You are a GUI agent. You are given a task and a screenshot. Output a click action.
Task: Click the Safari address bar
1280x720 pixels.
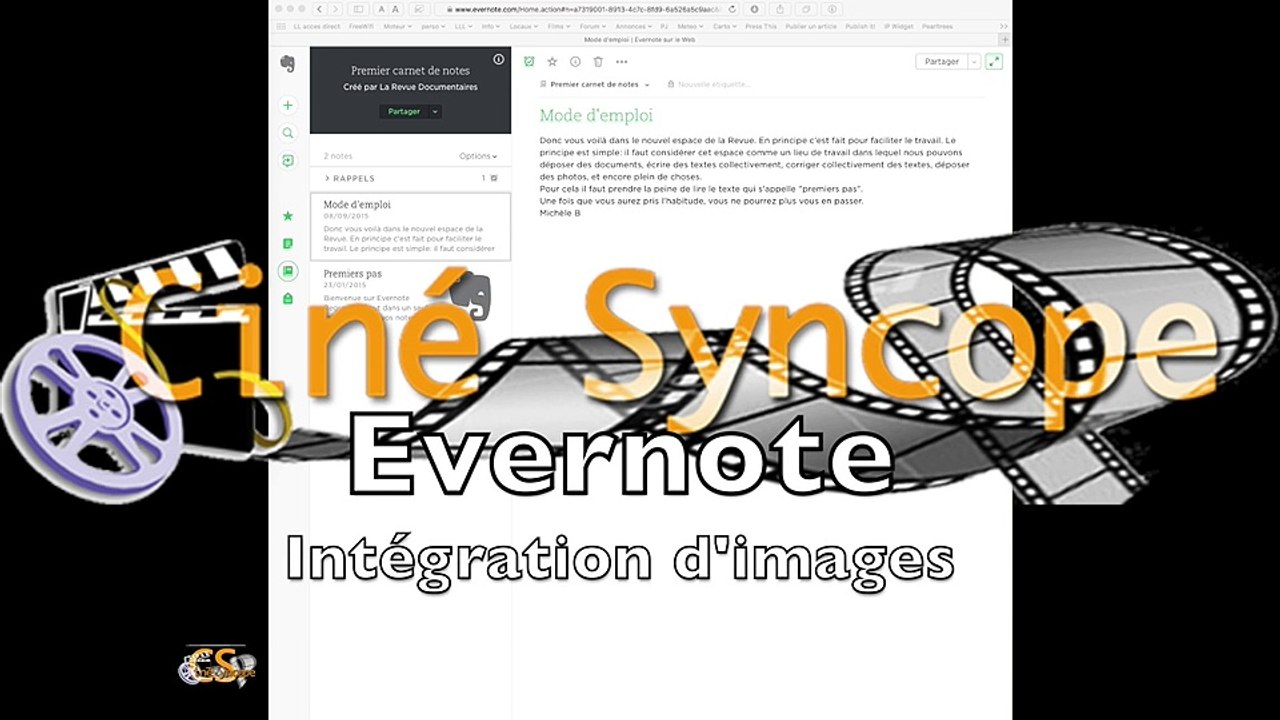[589, 9]
